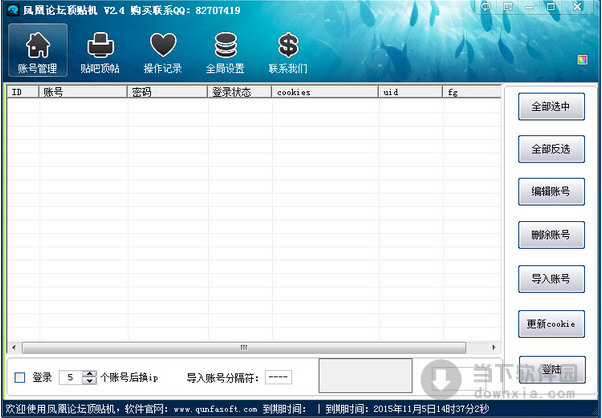The width and height of the screenshot is (602, 418).
Task: Click the 删除账号 button
Action: [x=551, y=235]
